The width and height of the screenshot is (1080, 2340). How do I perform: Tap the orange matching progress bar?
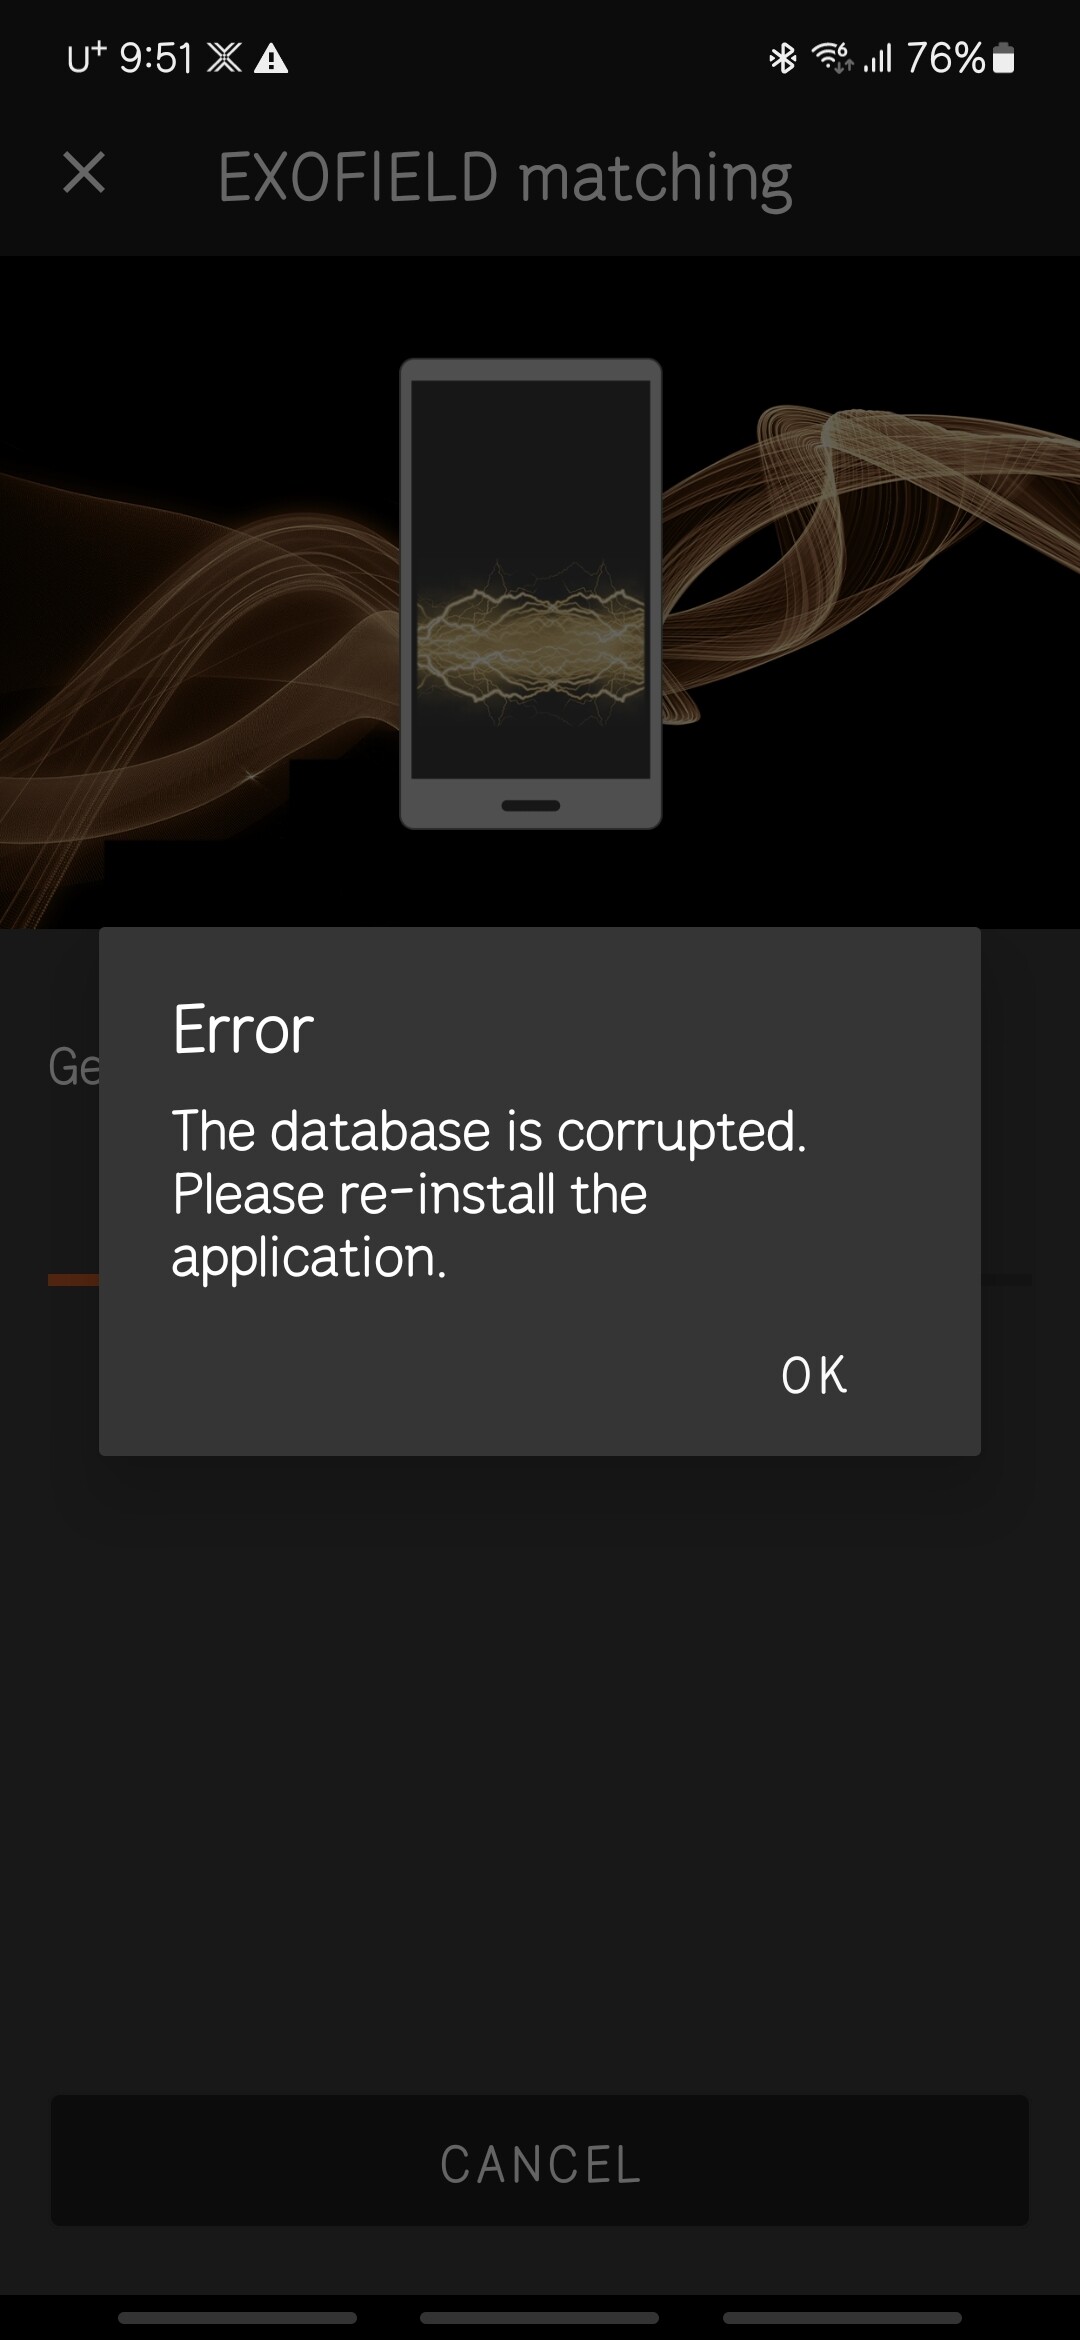coord(73,1280)
